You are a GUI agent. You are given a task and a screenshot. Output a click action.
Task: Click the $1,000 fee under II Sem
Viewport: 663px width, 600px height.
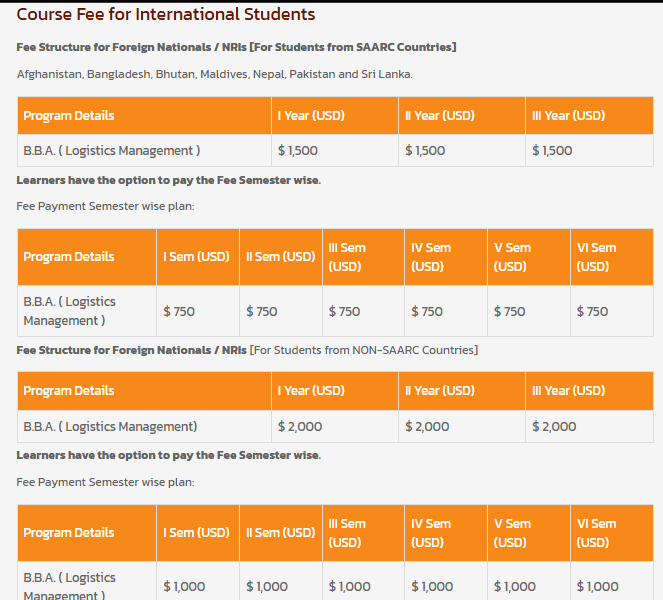coord(267,587)
